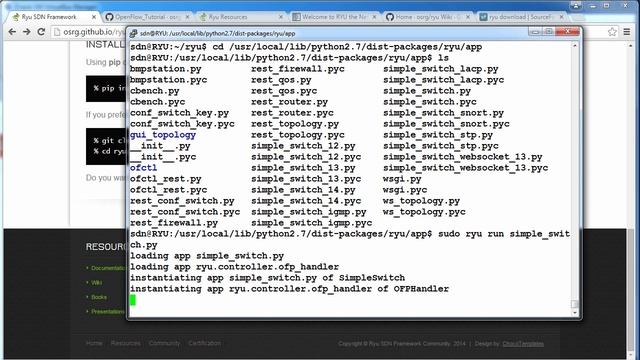Open the Documentation link in Resources
This screenshot has width=640, height=360.
click(x=108, y=268)
